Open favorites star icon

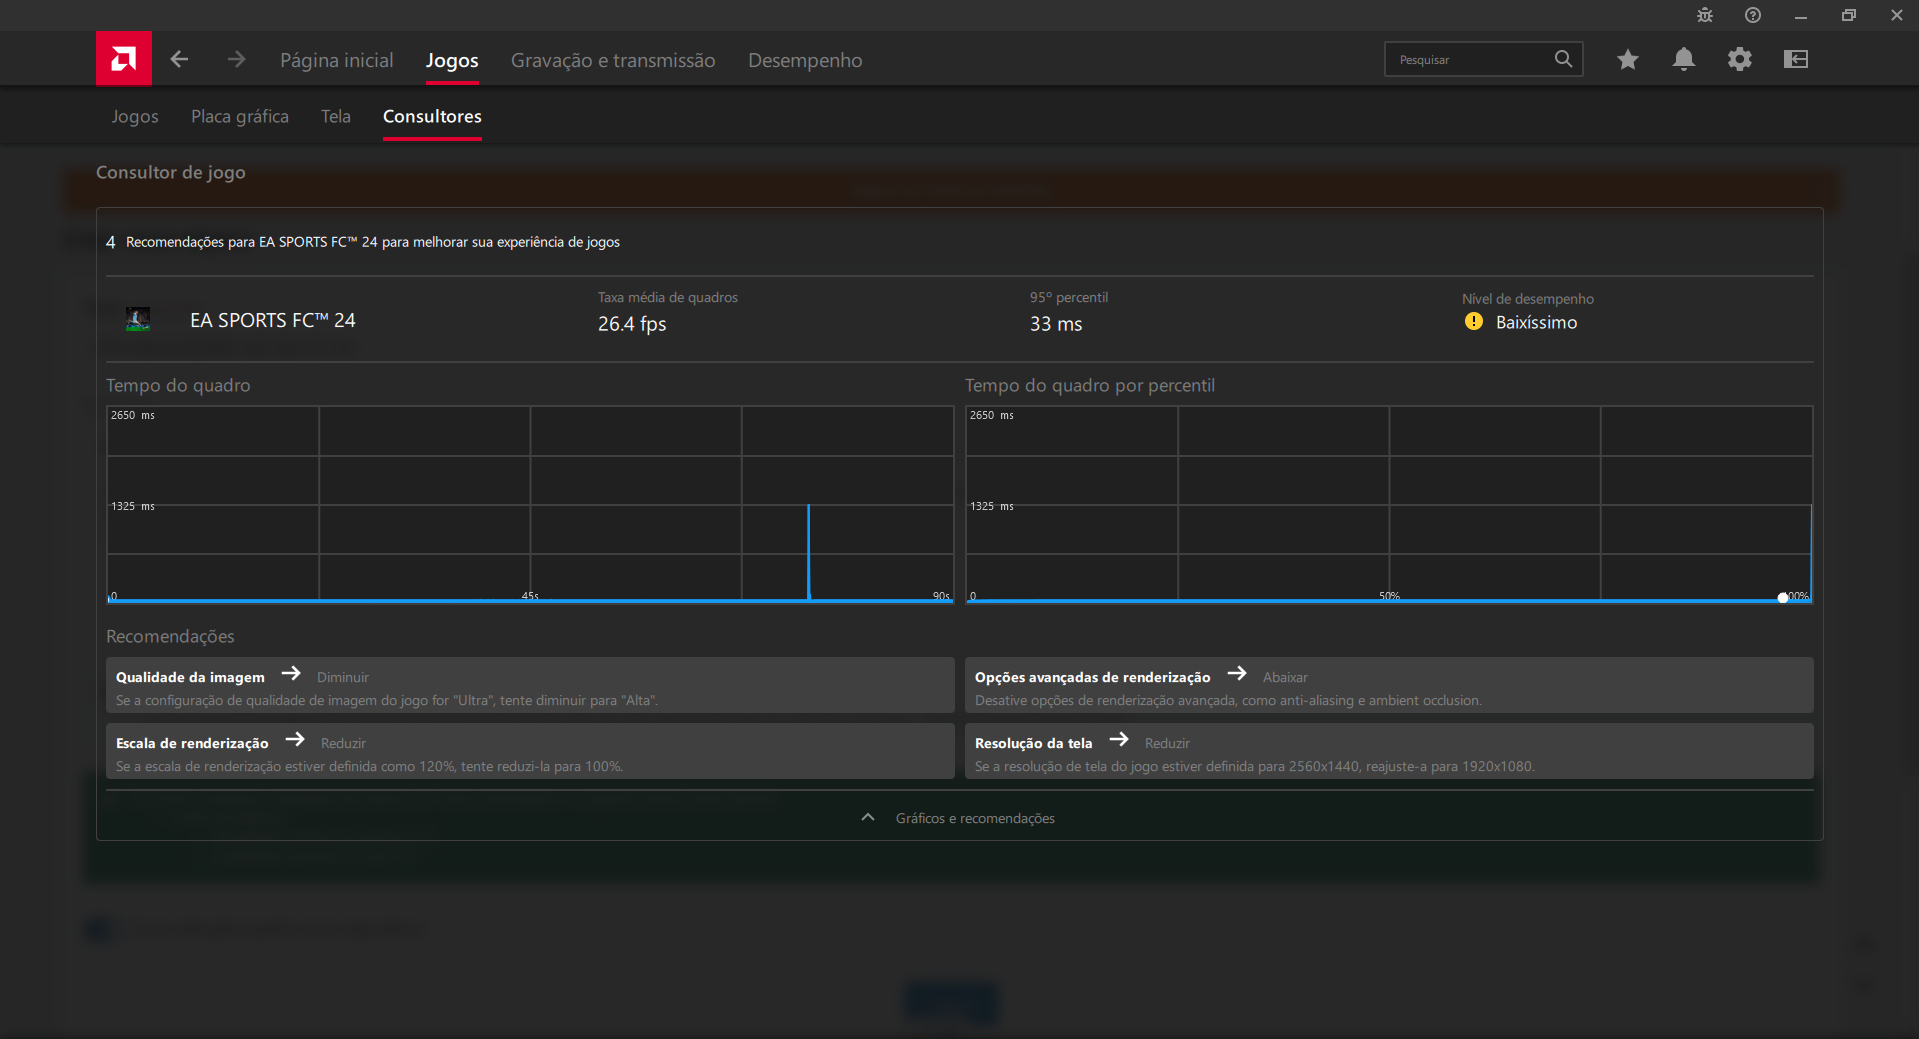(1628, 60)
